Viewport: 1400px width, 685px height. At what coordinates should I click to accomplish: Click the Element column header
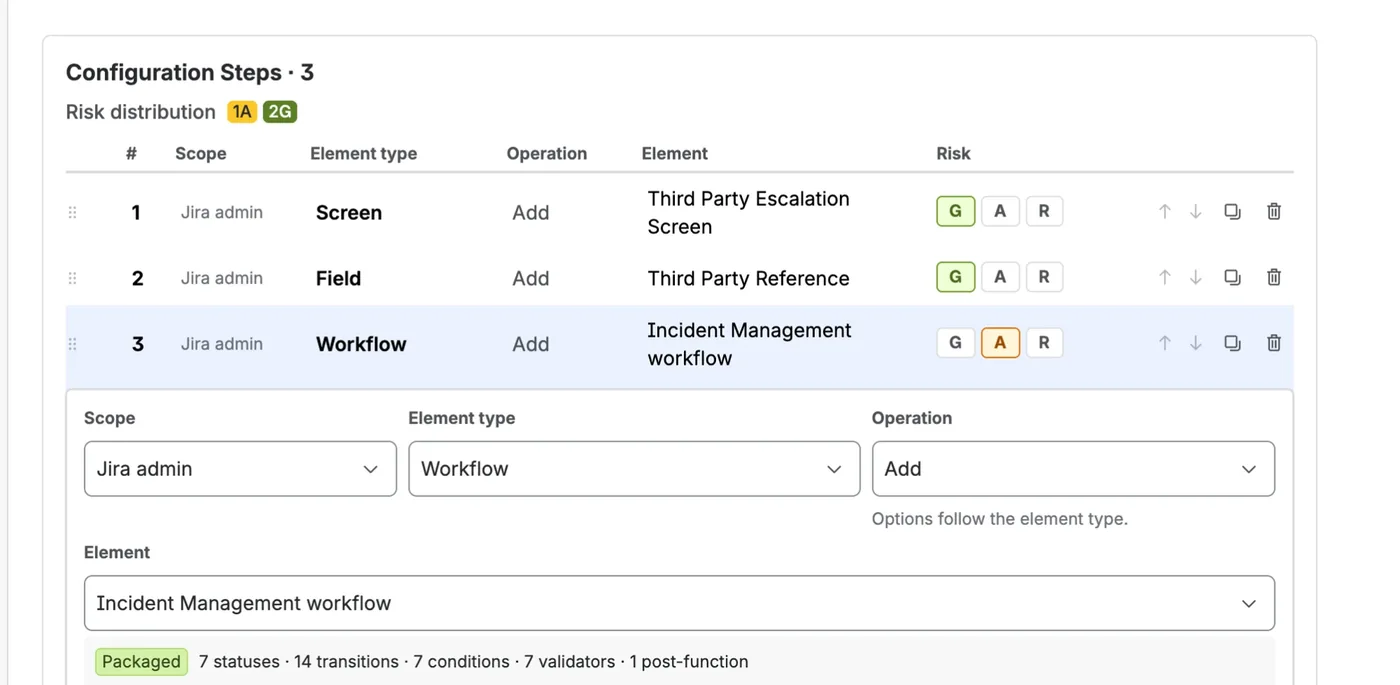point(675,154)
